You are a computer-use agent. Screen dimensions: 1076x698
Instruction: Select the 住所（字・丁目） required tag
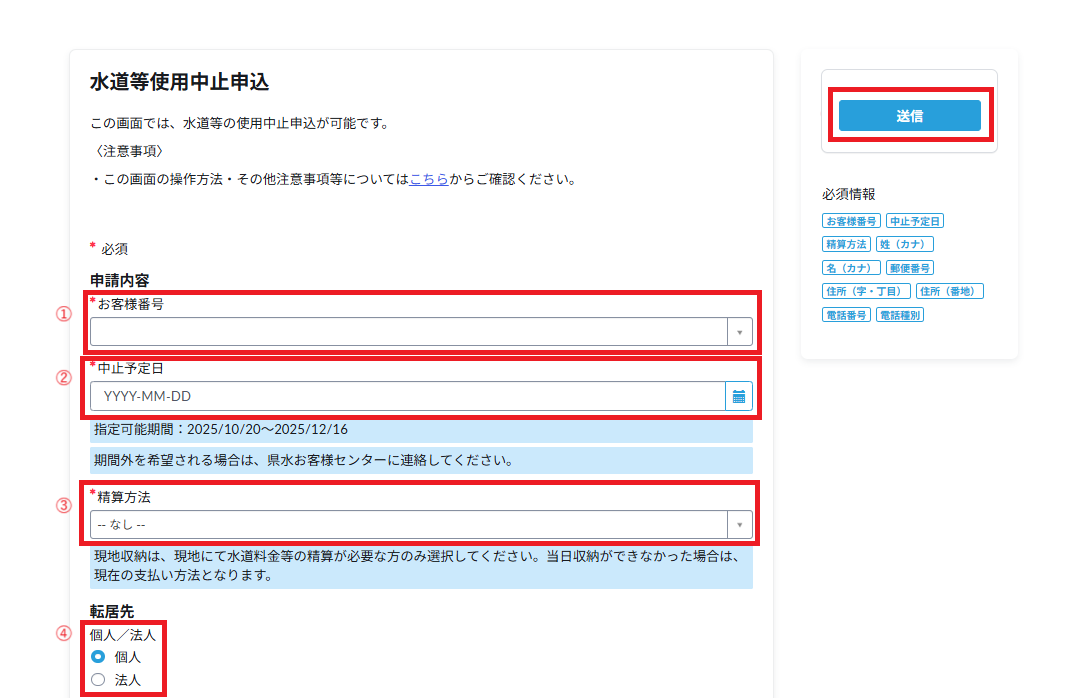tap(866, 291)
